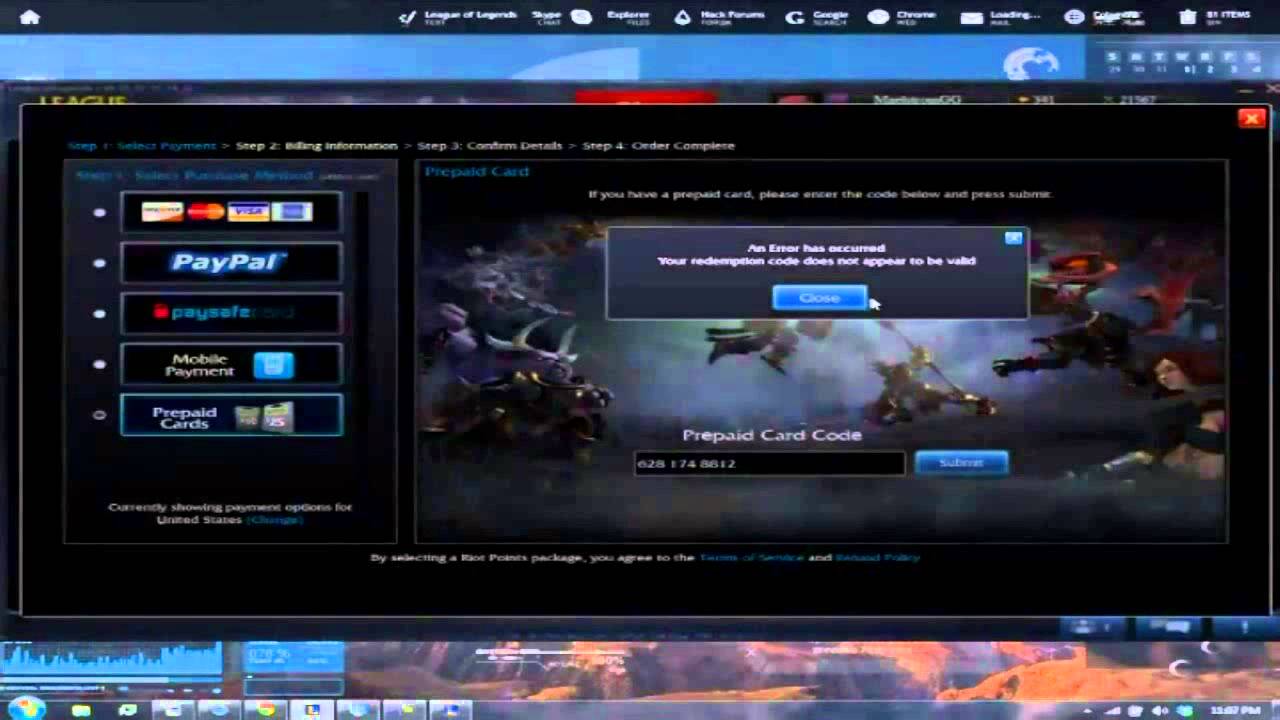Submit the prepaid card code
Viewport: 1280px width, 720px height.
(961, 463)
